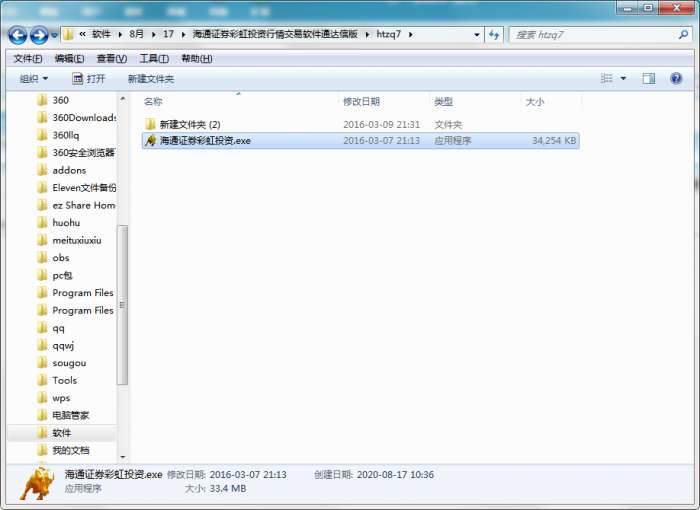Screen dimensions: 700x510
Task: Click the 17 breadcrumb in the address bar
Action: point(168,34)
